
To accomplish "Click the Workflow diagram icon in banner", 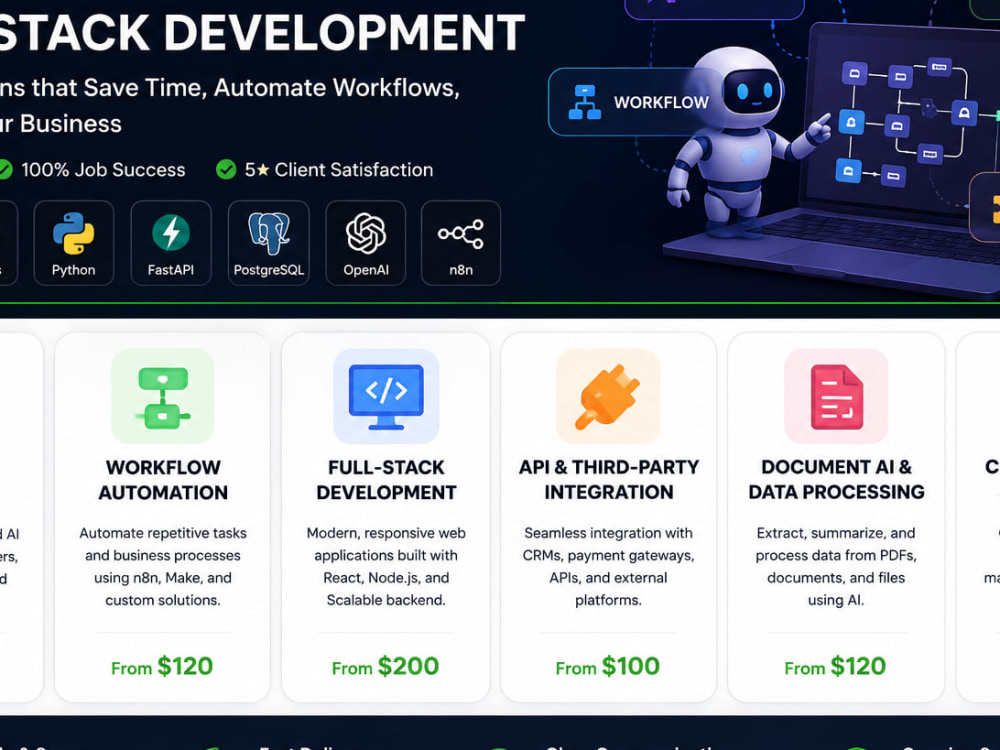I will click(x=585, y=102).
